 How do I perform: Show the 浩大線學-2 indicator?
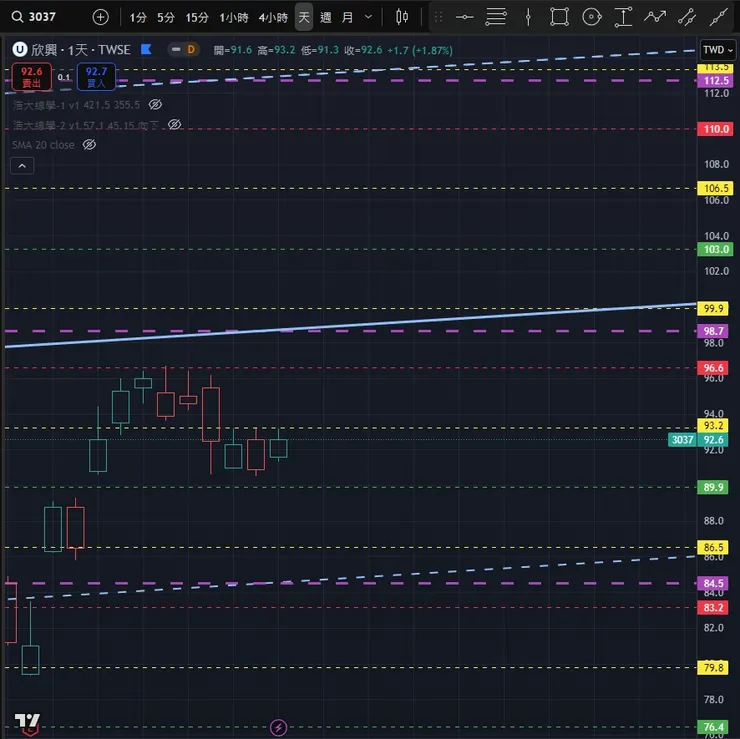(x=174, y=125)
